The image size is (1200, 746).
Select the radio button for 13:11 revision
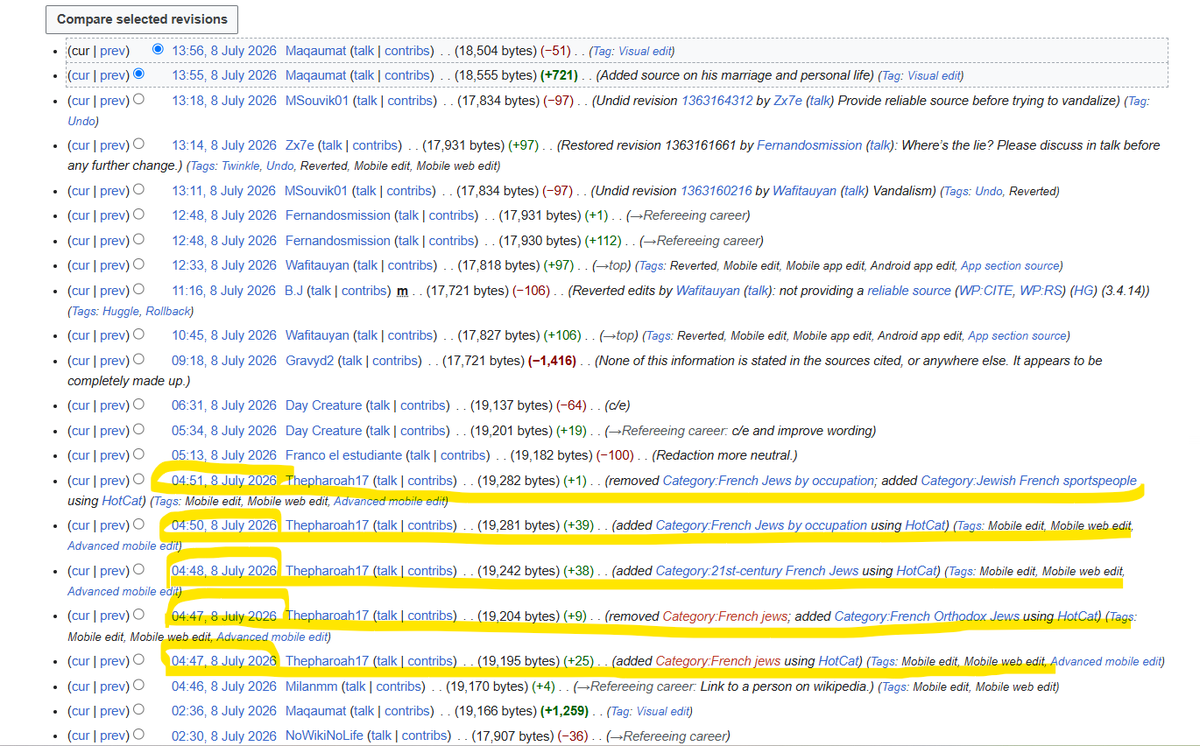click(139, 190)
